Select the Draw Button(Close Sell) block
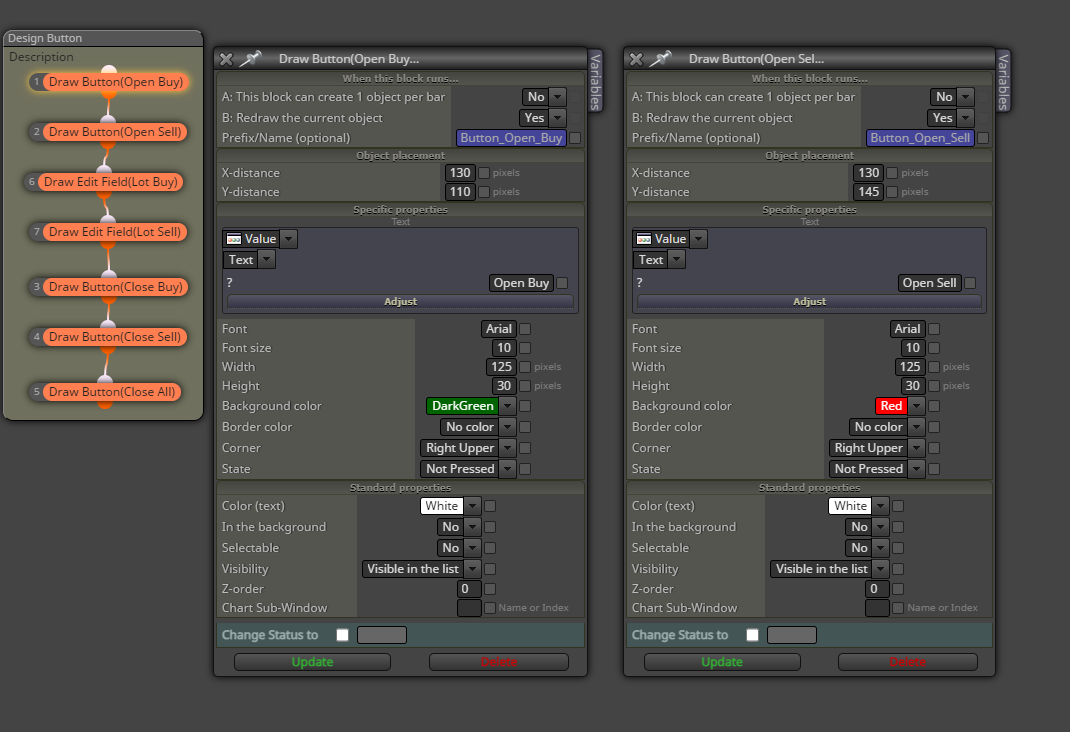 (115, 337)
